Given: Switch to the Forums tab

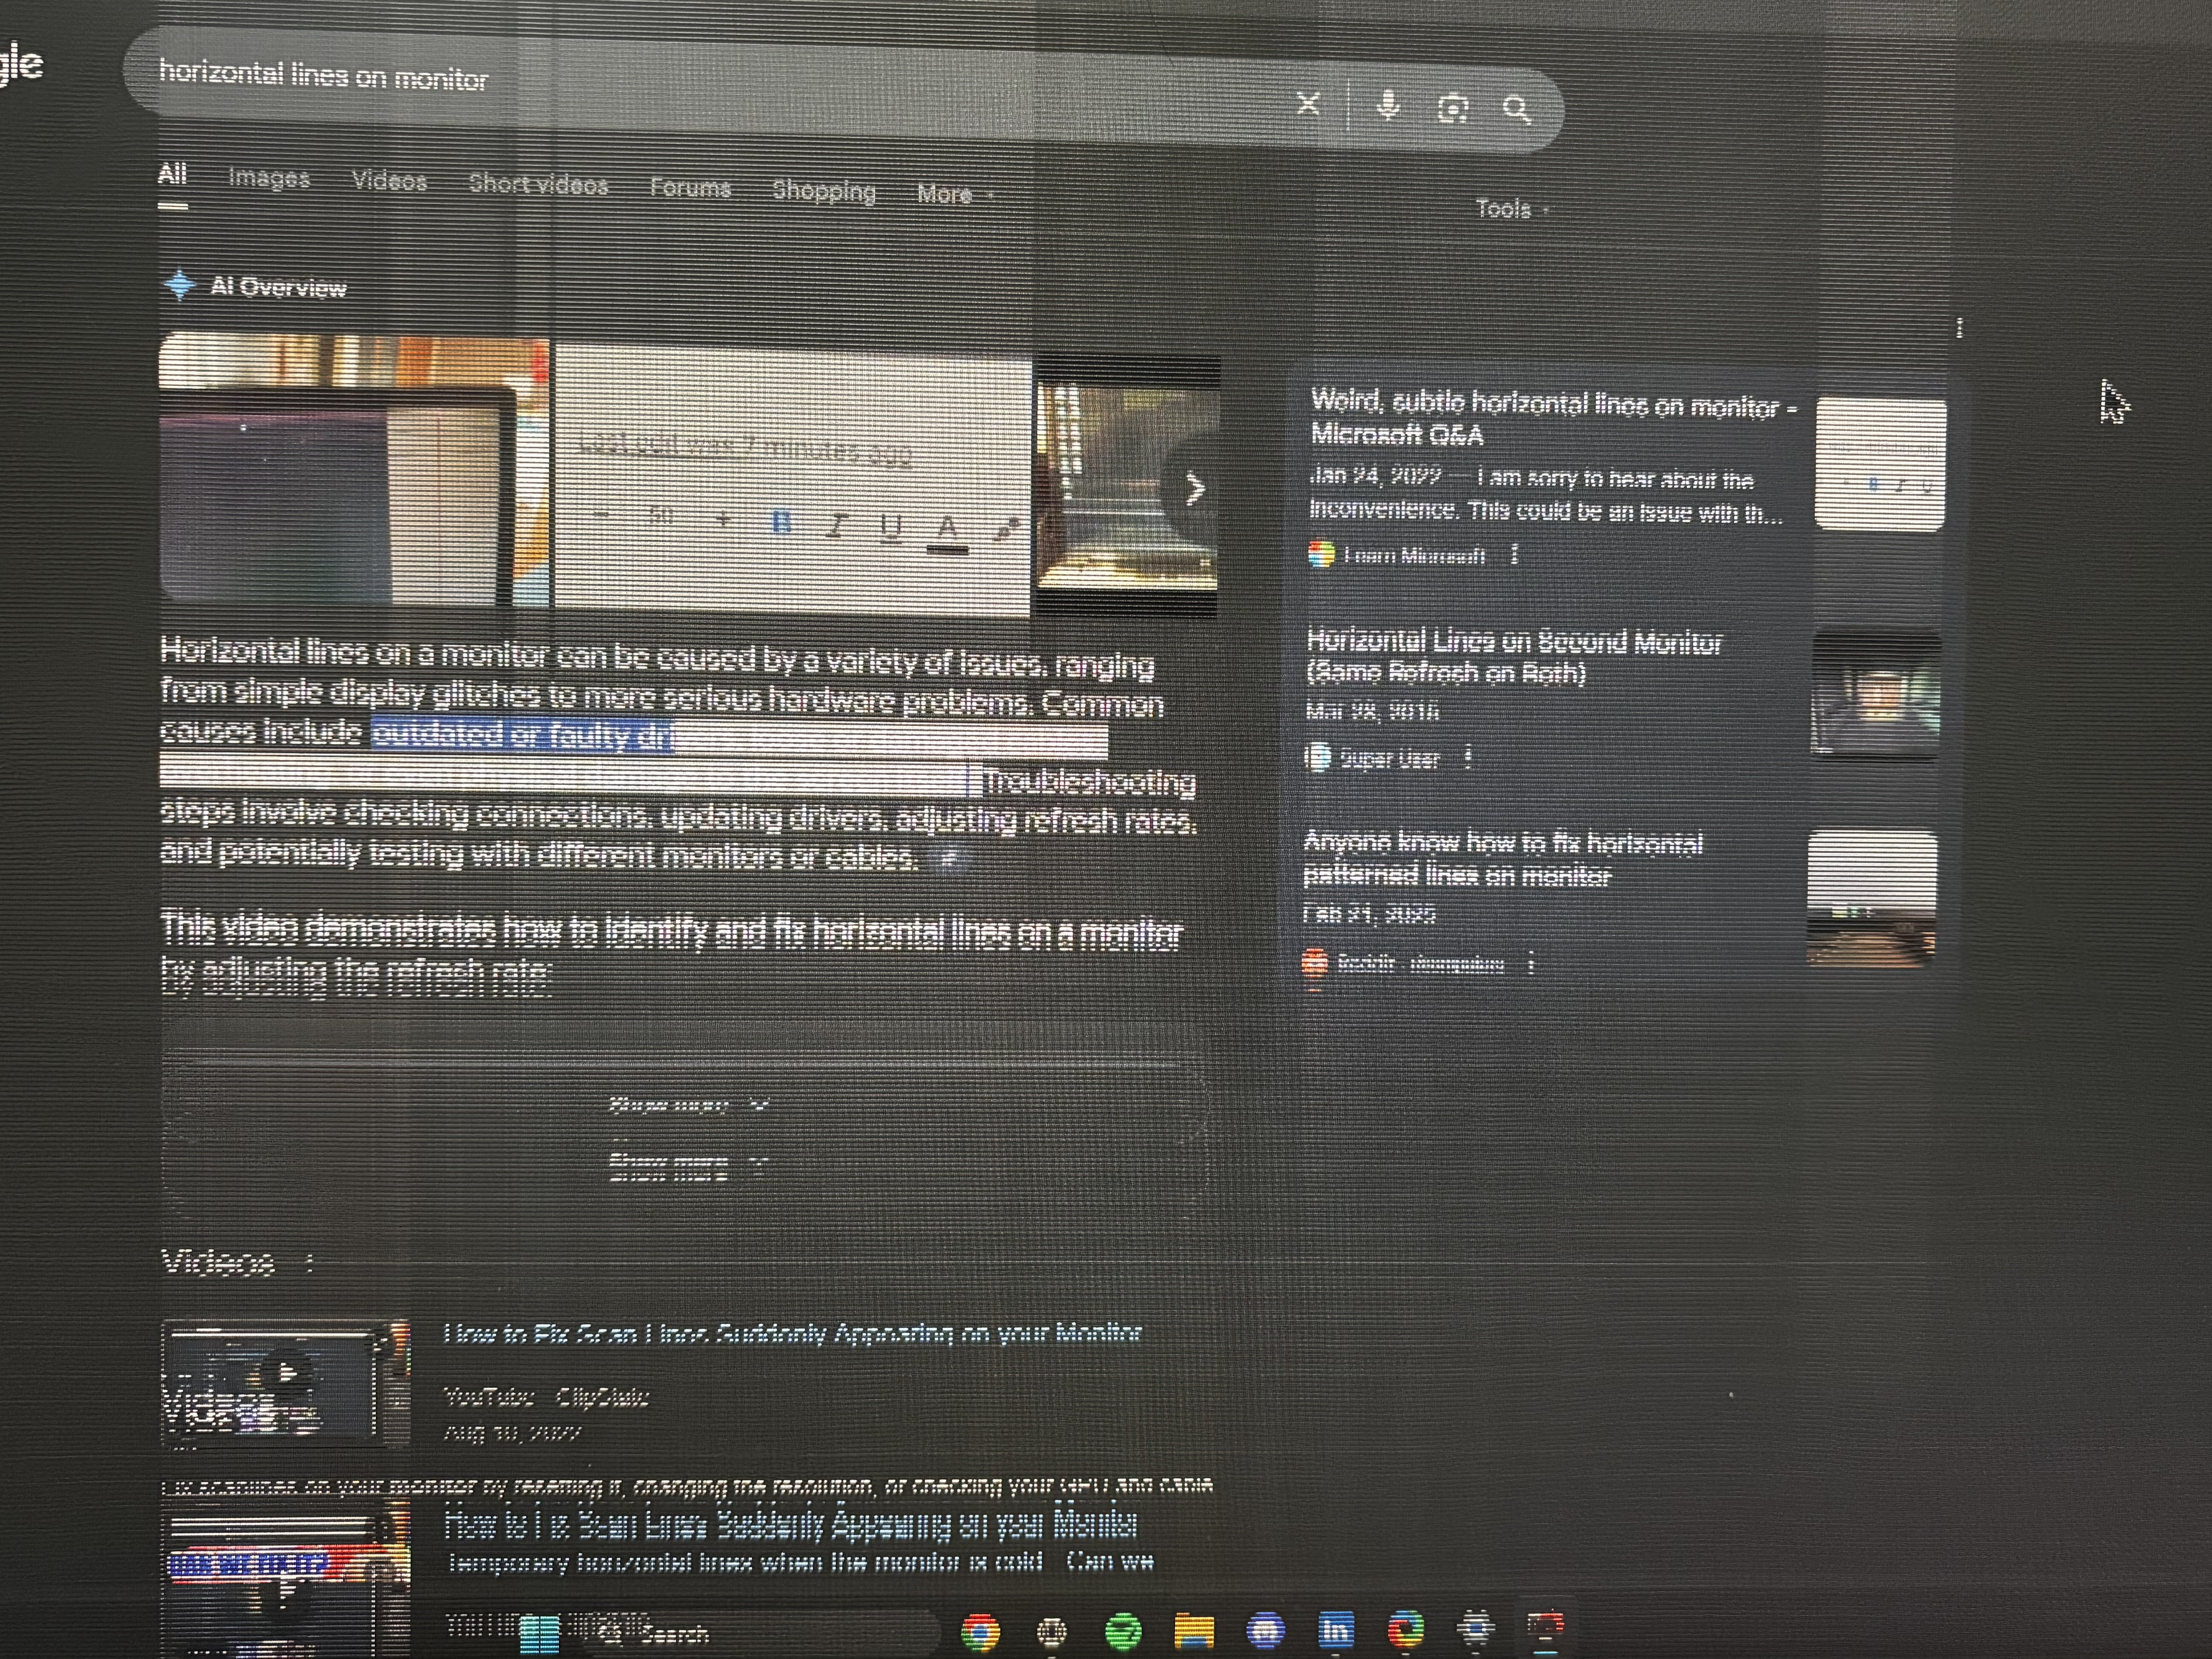Looking at the screenshot, I should click(x=690, y=187).
